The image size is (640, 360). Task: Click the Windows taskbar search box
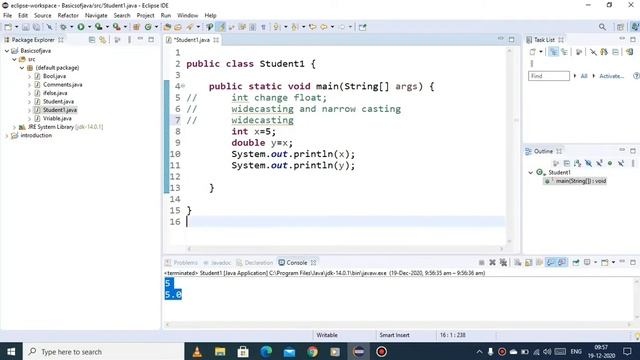tap(104, 351)
